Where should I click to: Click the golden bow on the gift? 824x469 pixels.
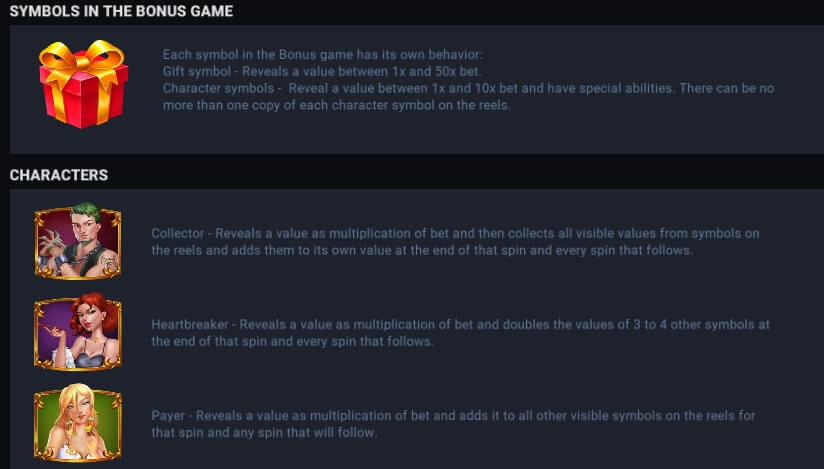tap(82, 59)
